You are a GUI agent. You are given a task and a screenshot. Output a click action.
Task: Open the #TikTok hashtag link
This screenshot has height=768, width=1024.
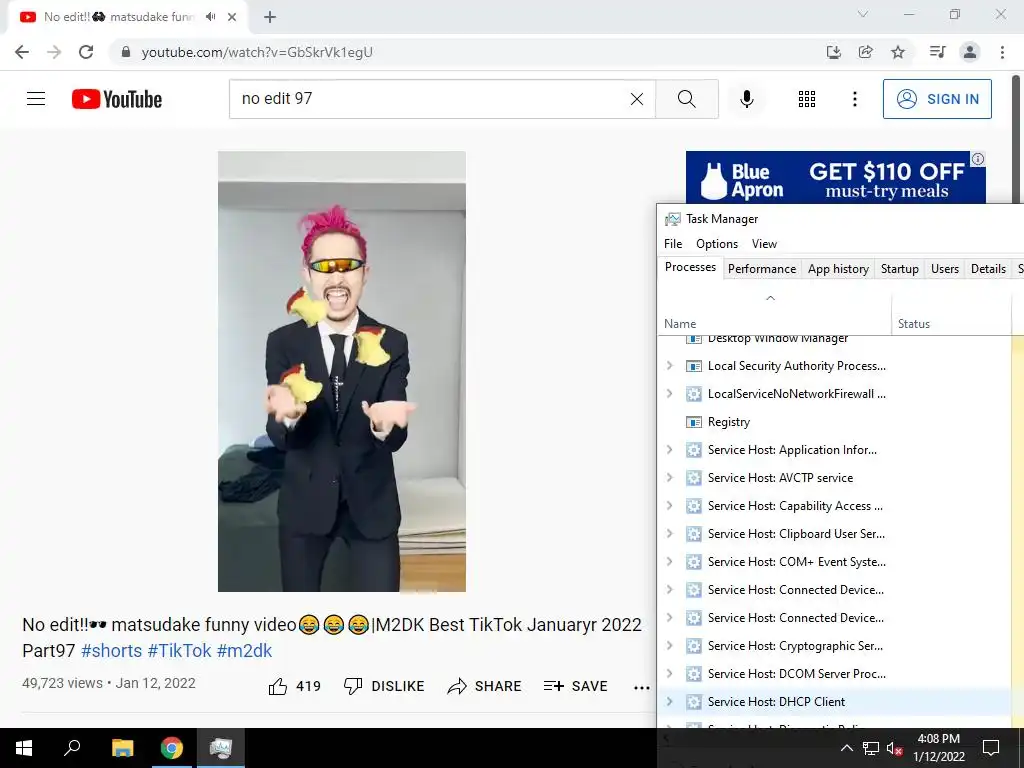(x=180, y=650)
